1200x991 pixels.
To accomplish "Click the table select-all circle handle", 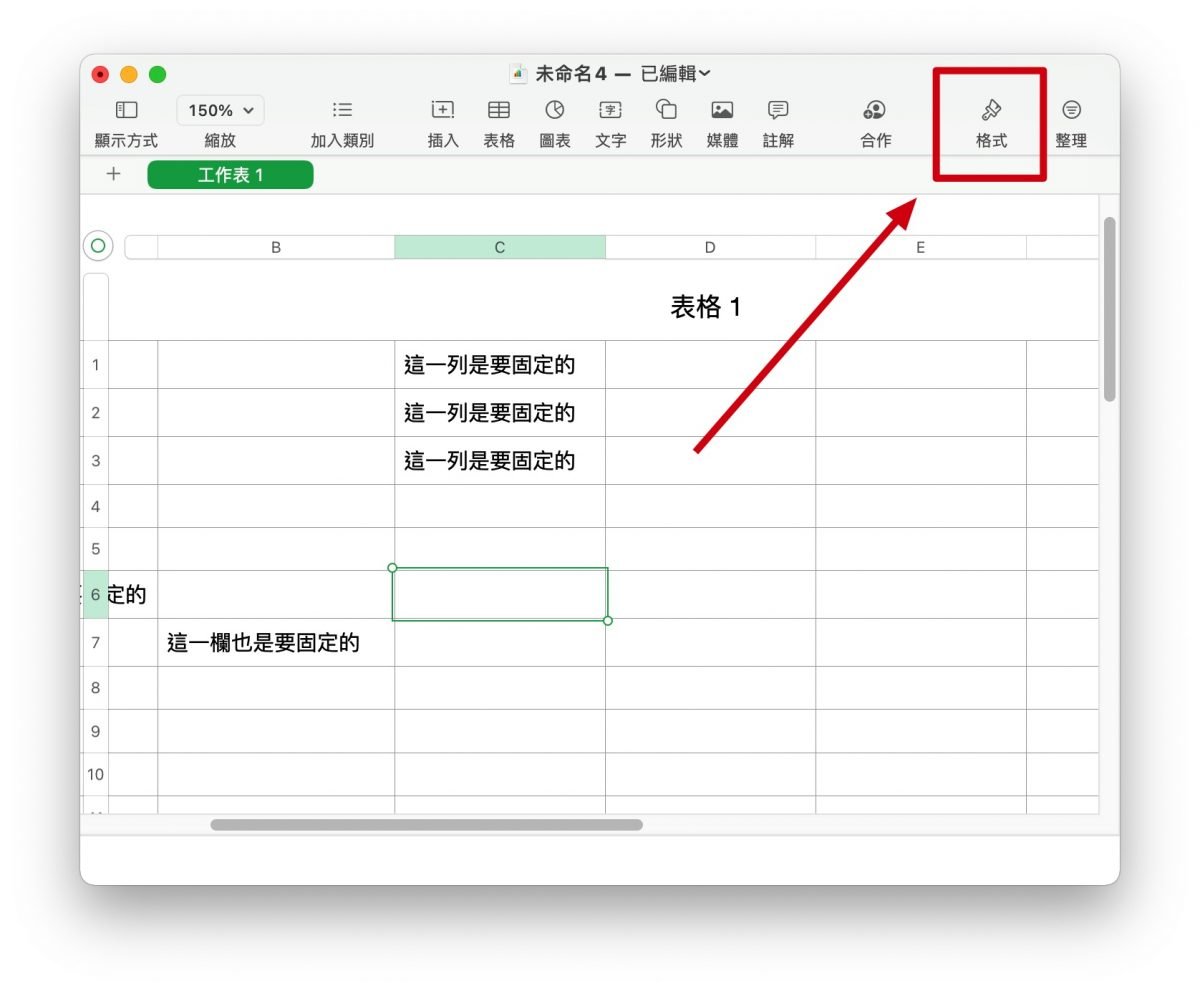I will click(97, 245).
